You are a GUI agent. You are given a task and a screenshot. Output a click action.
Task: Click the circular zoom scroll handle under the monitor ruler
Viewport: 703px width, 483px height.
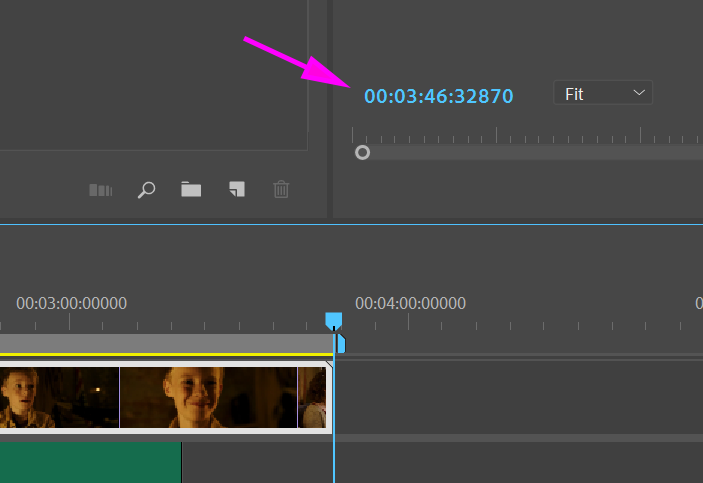pyautogui.click(x=362, y=152)
